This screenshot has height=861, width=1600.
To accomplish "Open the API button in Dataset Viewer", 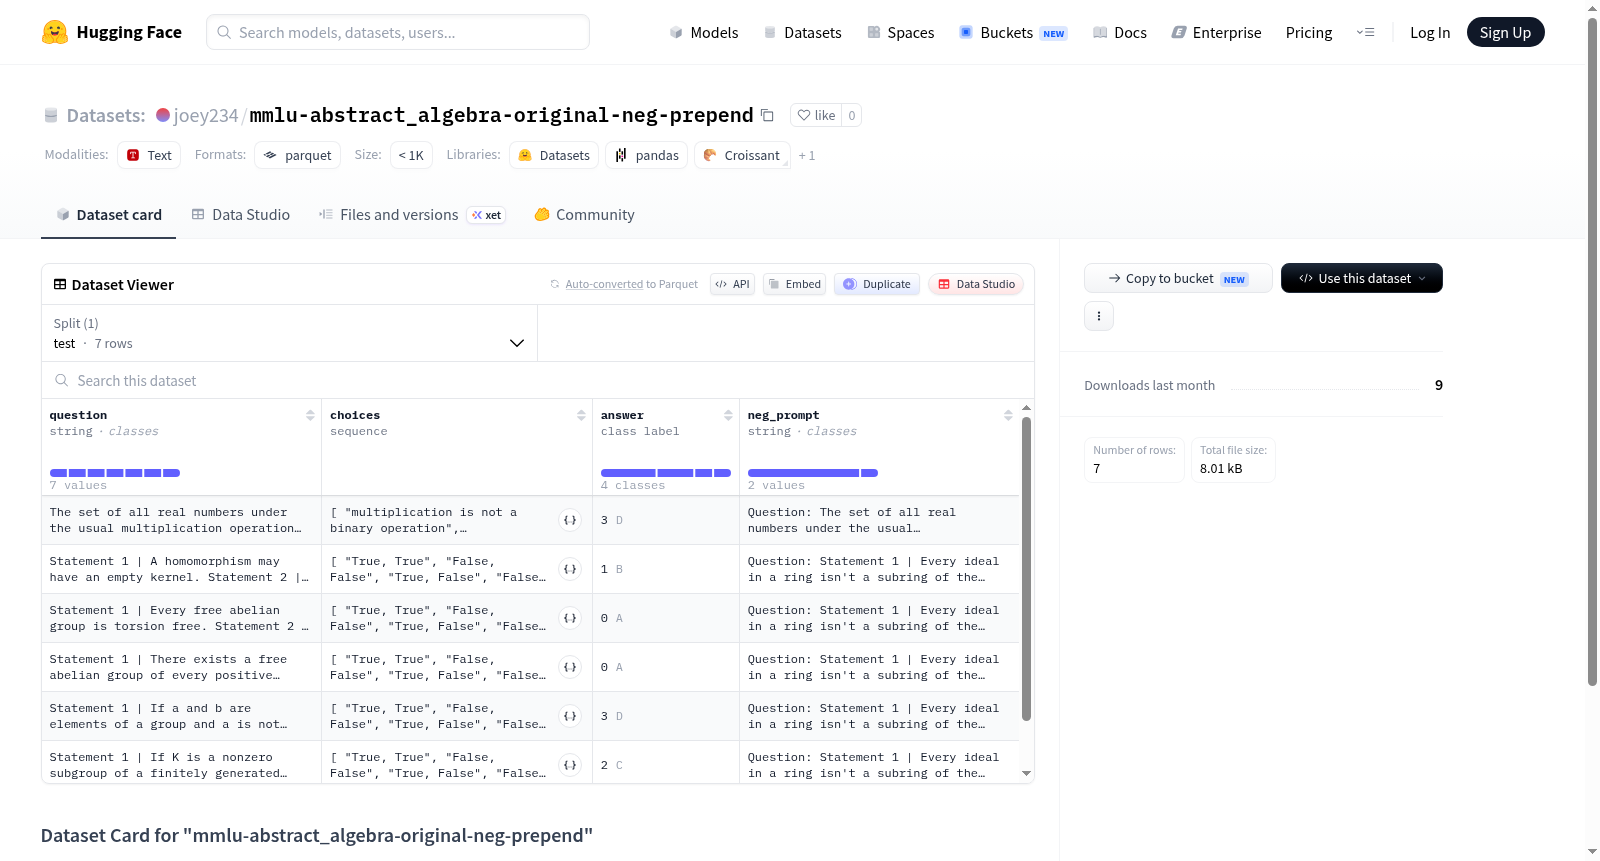I will pyautogui.click(x=732, y=284).
